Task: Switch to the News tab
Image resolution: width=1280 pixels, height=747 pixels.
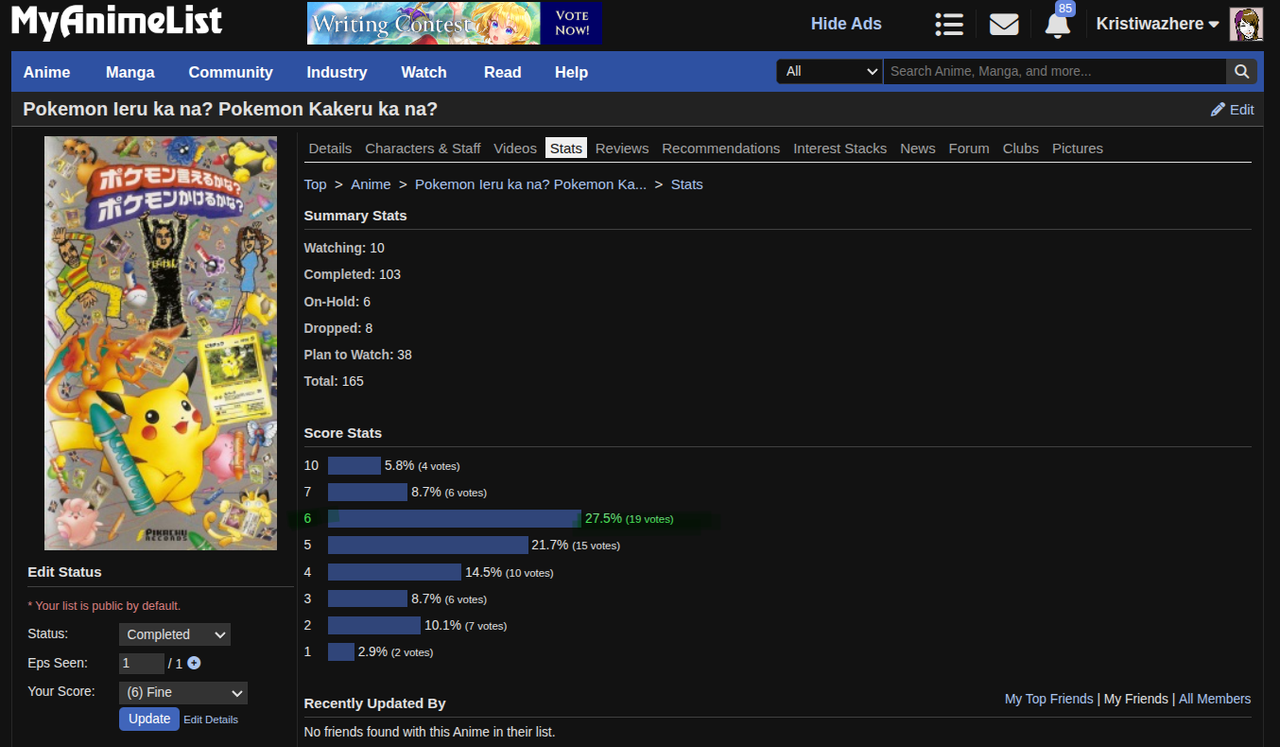Action: 918,148
